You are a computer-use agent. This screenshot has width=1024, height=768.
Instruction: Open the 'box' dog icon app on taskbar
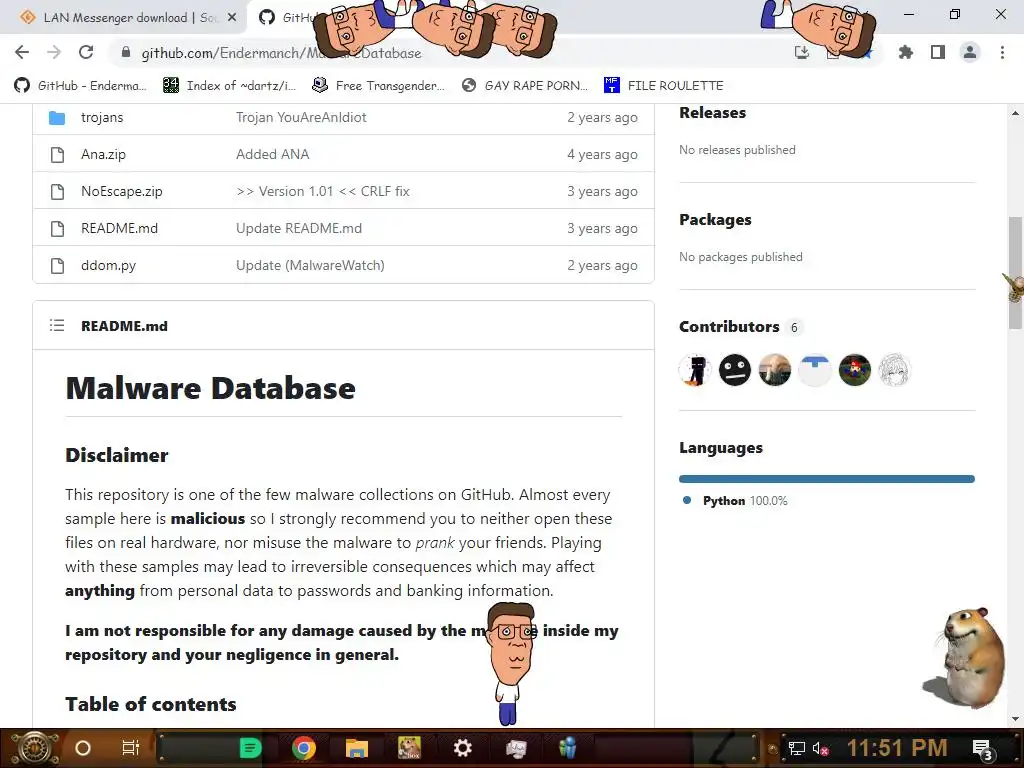point(409,748)
